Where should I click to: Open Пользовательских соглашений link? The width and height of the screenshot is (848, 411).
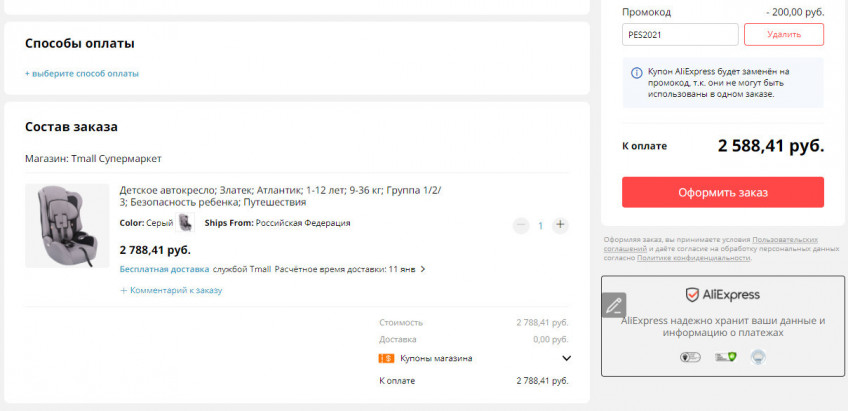(x=710, y=244)
